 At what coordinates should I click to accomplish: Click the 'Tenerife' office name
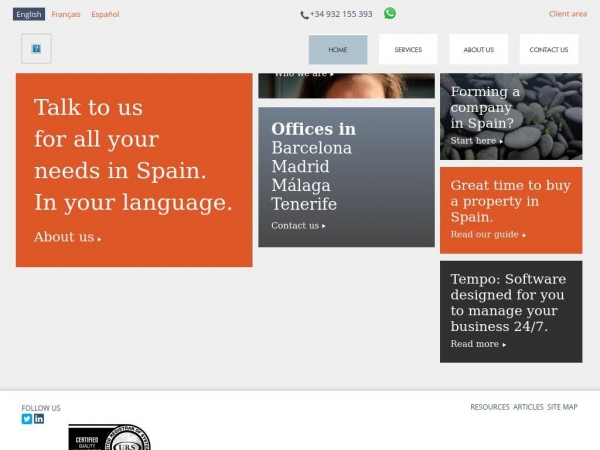point(304,204)
